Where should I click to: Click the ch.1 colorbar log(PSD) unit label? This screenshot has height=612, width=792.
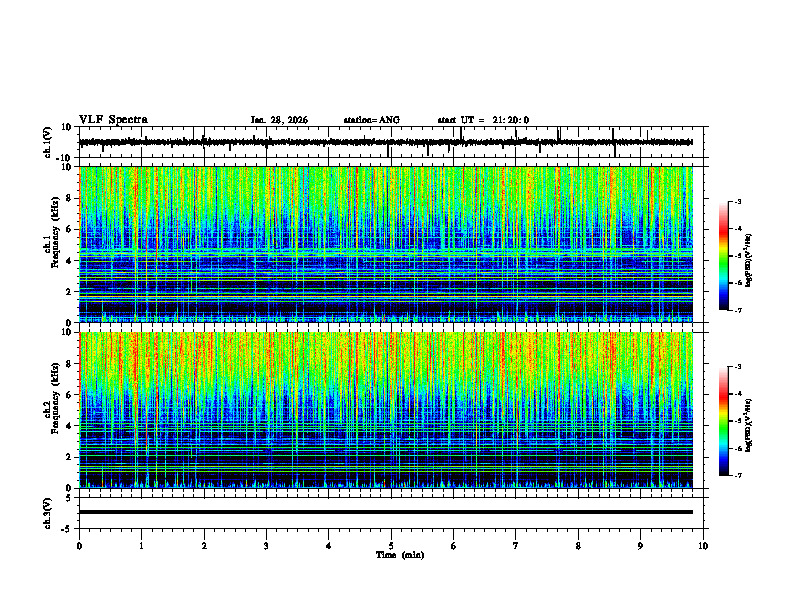[748, 261]
